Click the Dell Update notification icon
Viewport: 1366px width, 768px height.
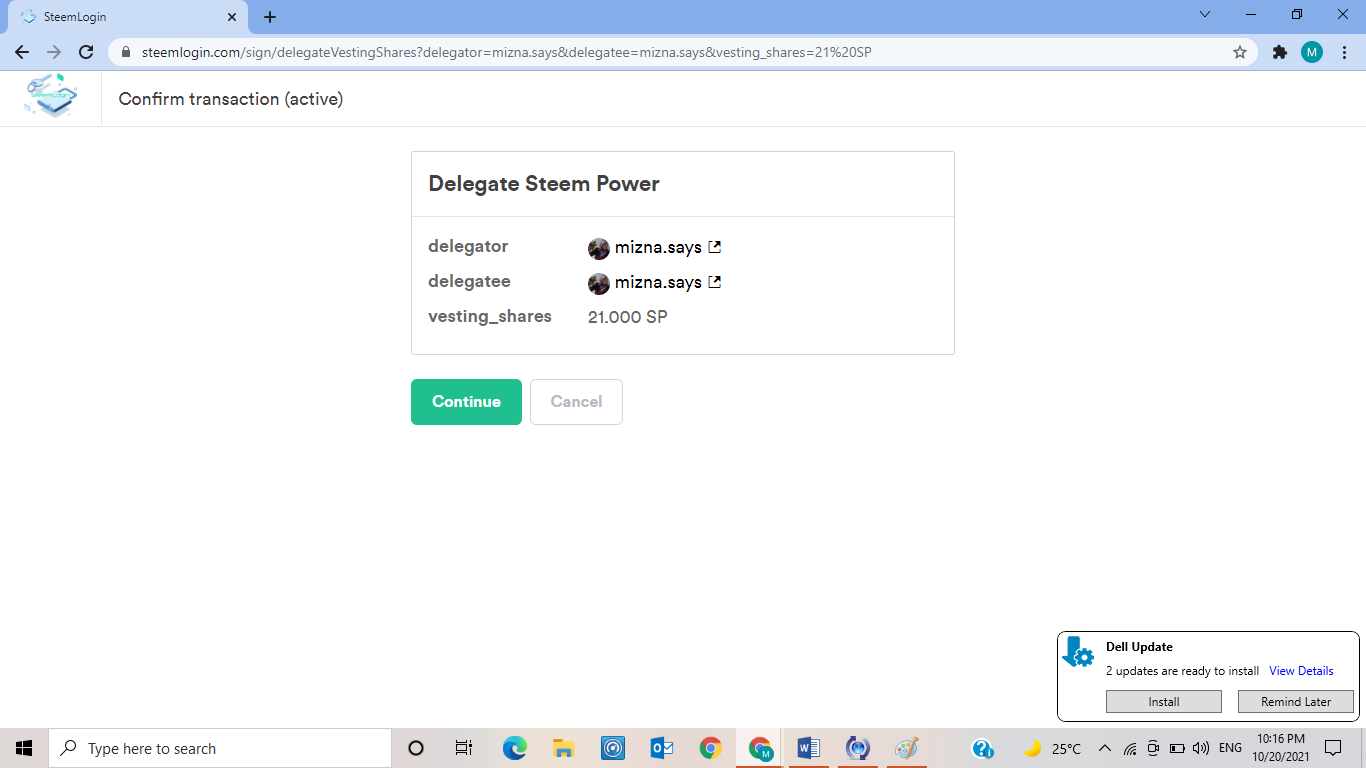coord(1078,652)
